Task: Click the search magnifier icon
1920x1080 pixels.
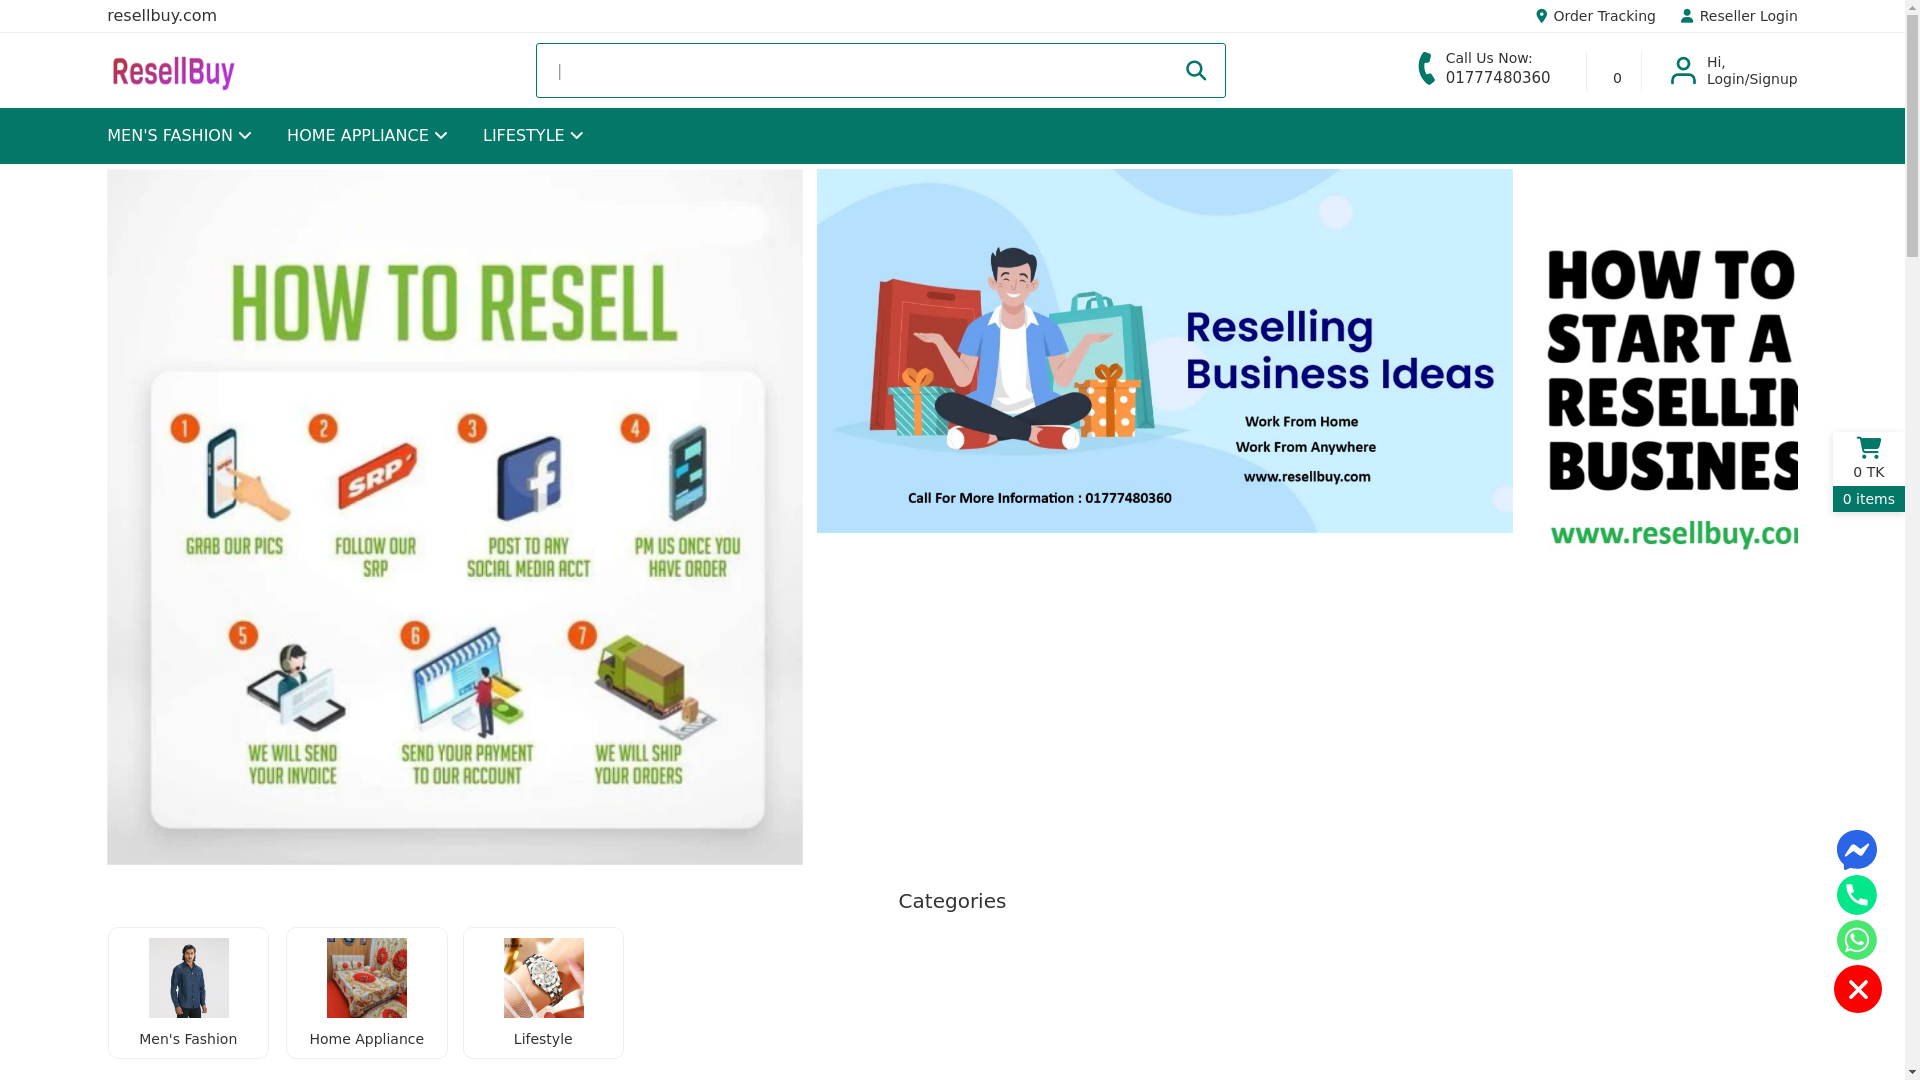Action: pyautogui.click(x=1196, y=70)
